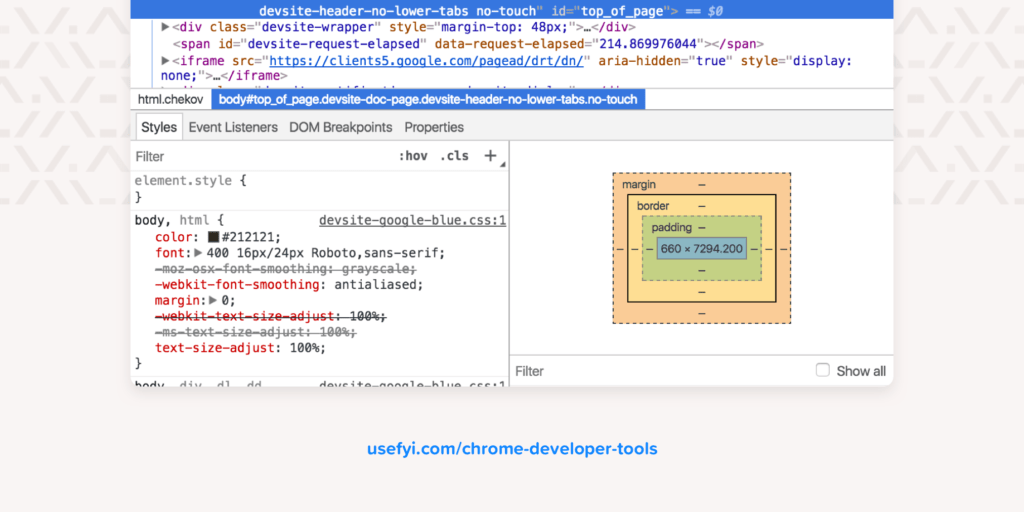Select html.chekov in the breadcrumb bar
1024x512 pixels.
171,100
